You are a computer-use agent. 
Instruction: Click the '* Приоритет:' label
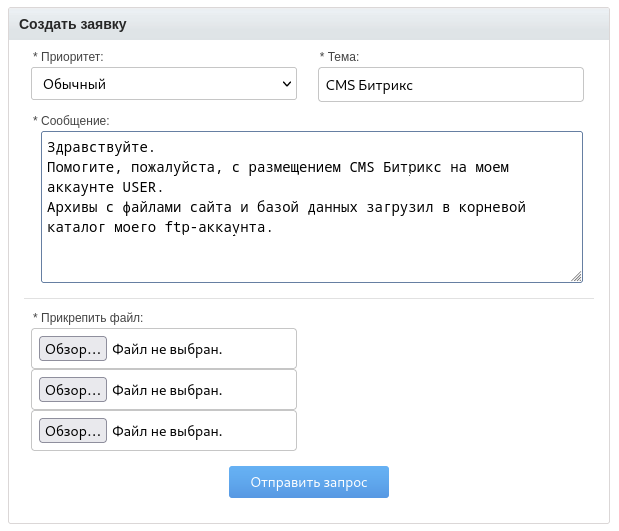pos(68,57)
